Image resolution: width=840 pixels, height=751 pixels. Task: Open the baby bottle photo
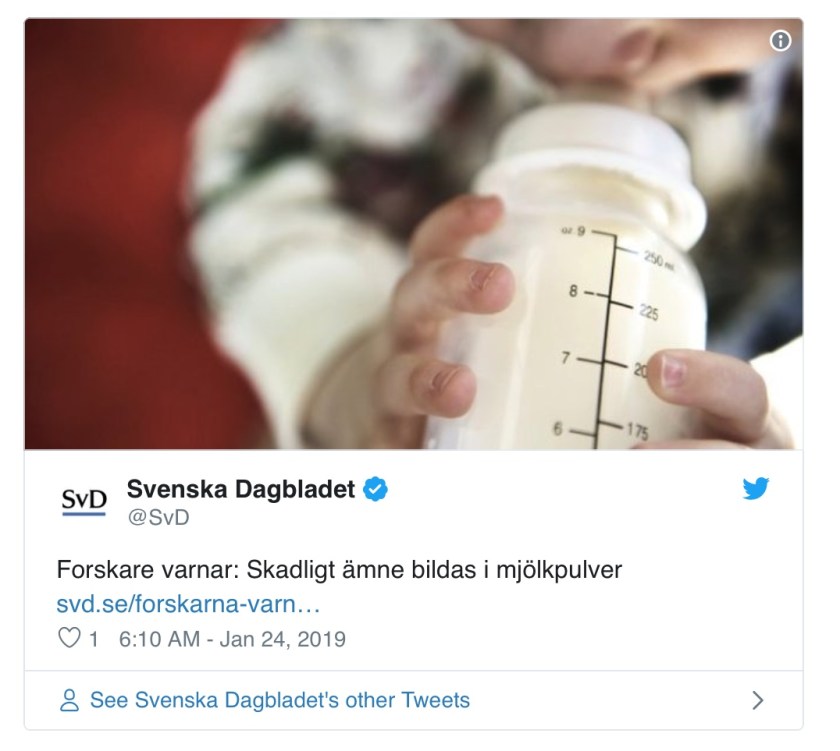coord(414,234)
